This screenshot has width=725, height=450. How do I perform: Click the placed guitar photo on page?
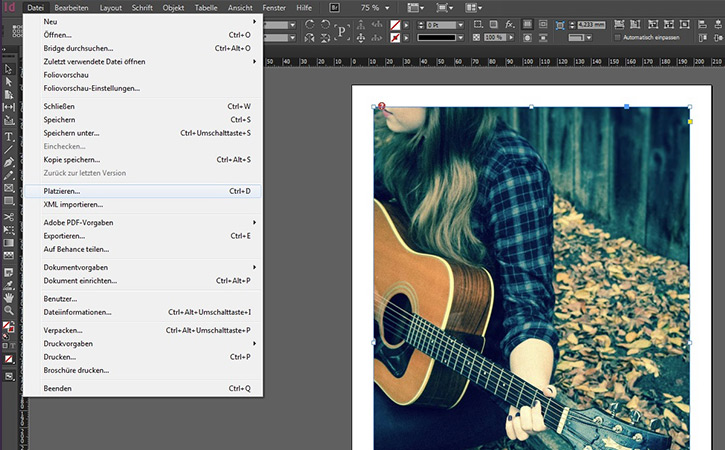(x=532, y=277)
